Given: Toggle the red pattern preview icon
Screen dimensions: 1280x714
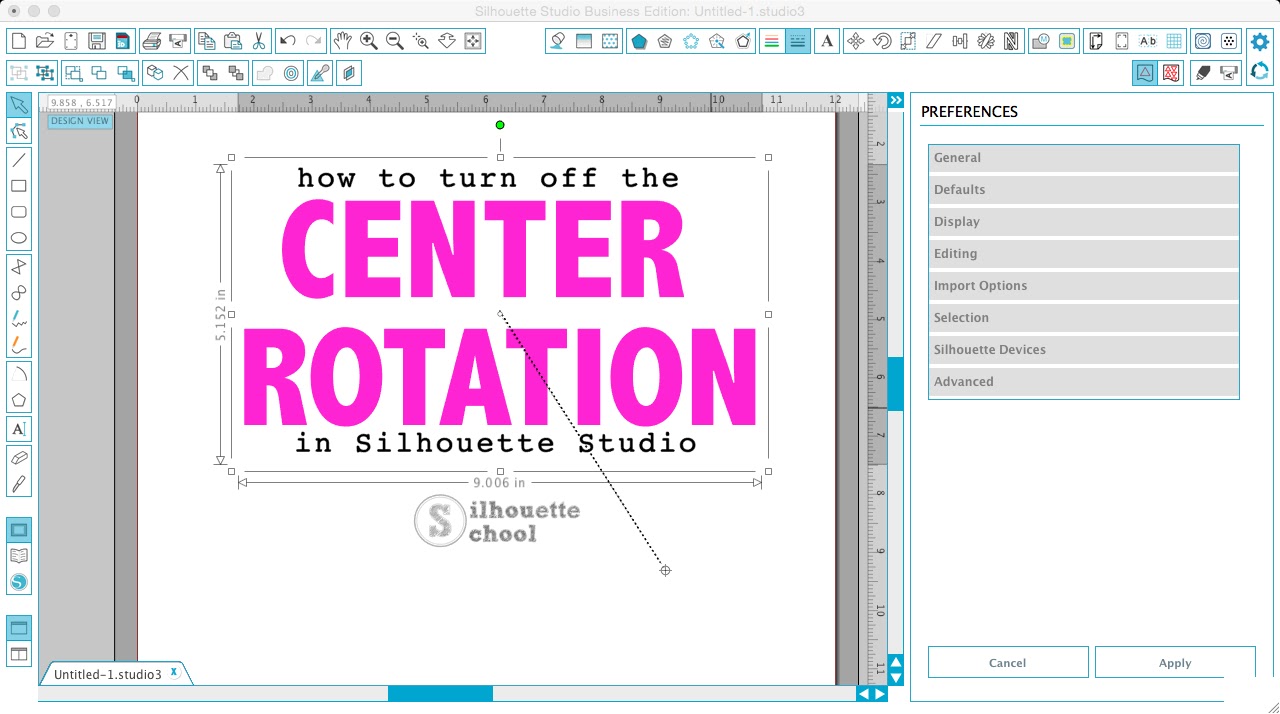Looking at the screenshot, I should point(1171,72).
